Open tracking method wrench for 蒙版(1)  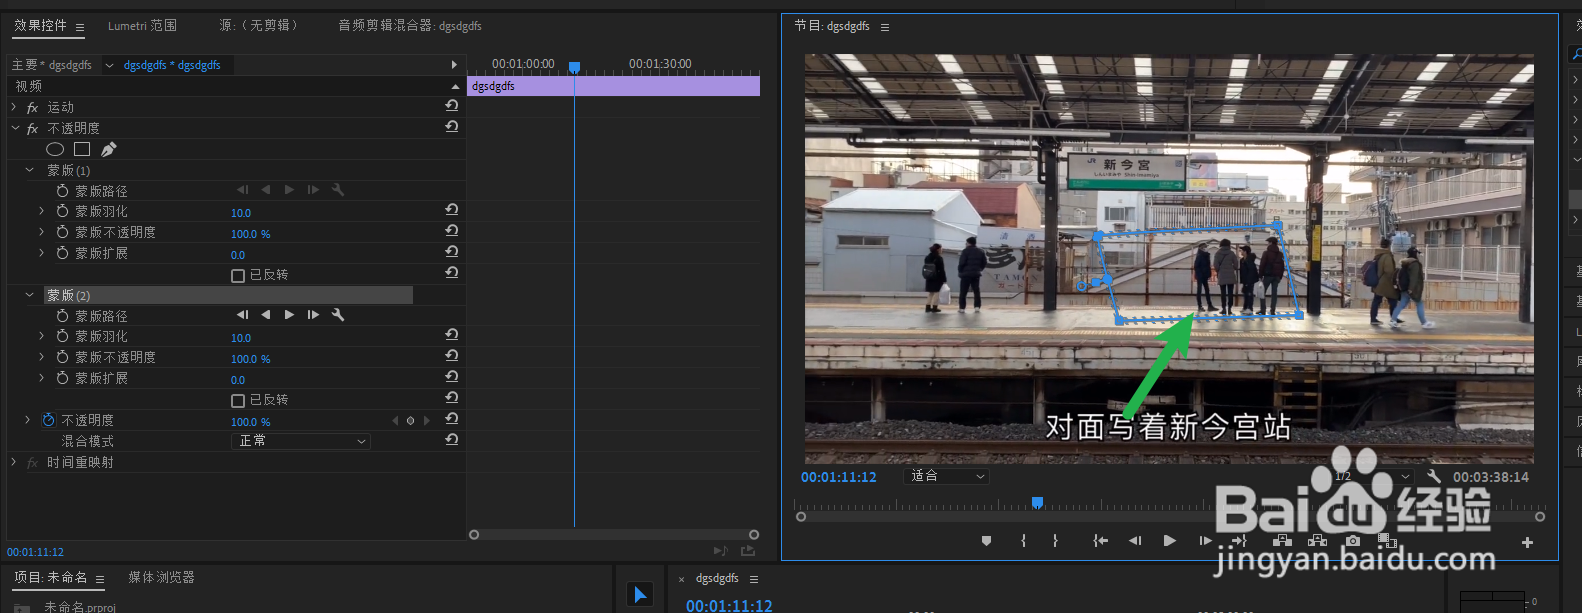(338, 190)
